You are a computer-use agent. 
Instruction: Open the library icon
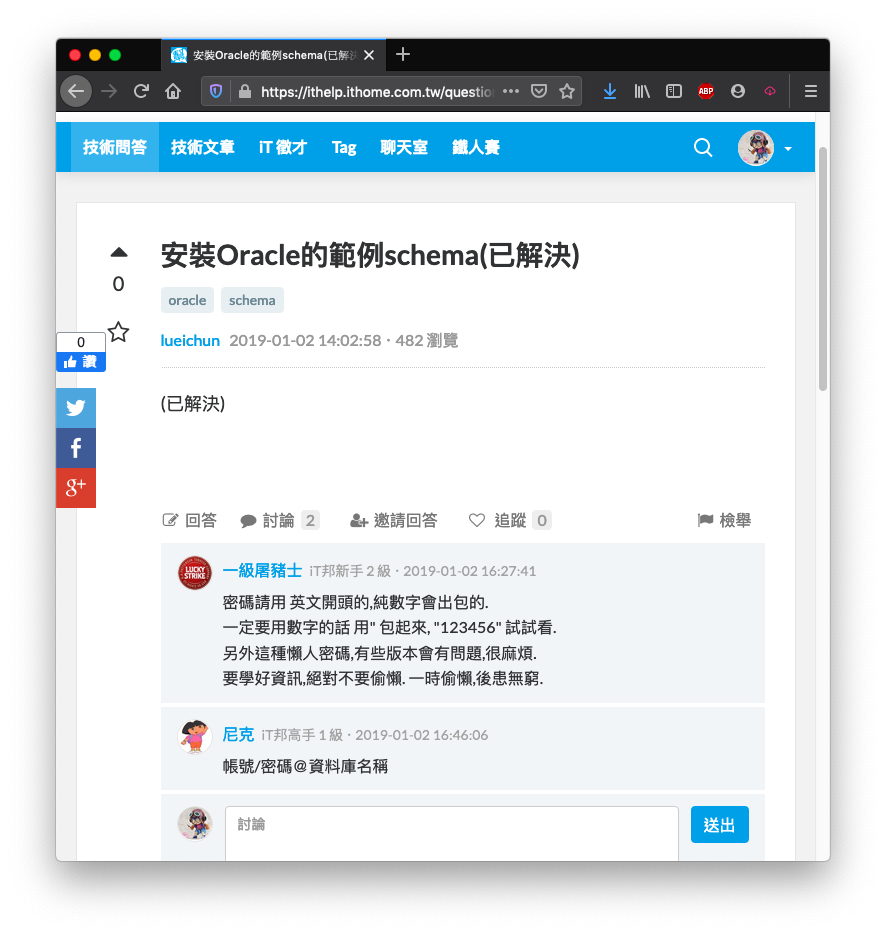(x=642, y=91)
